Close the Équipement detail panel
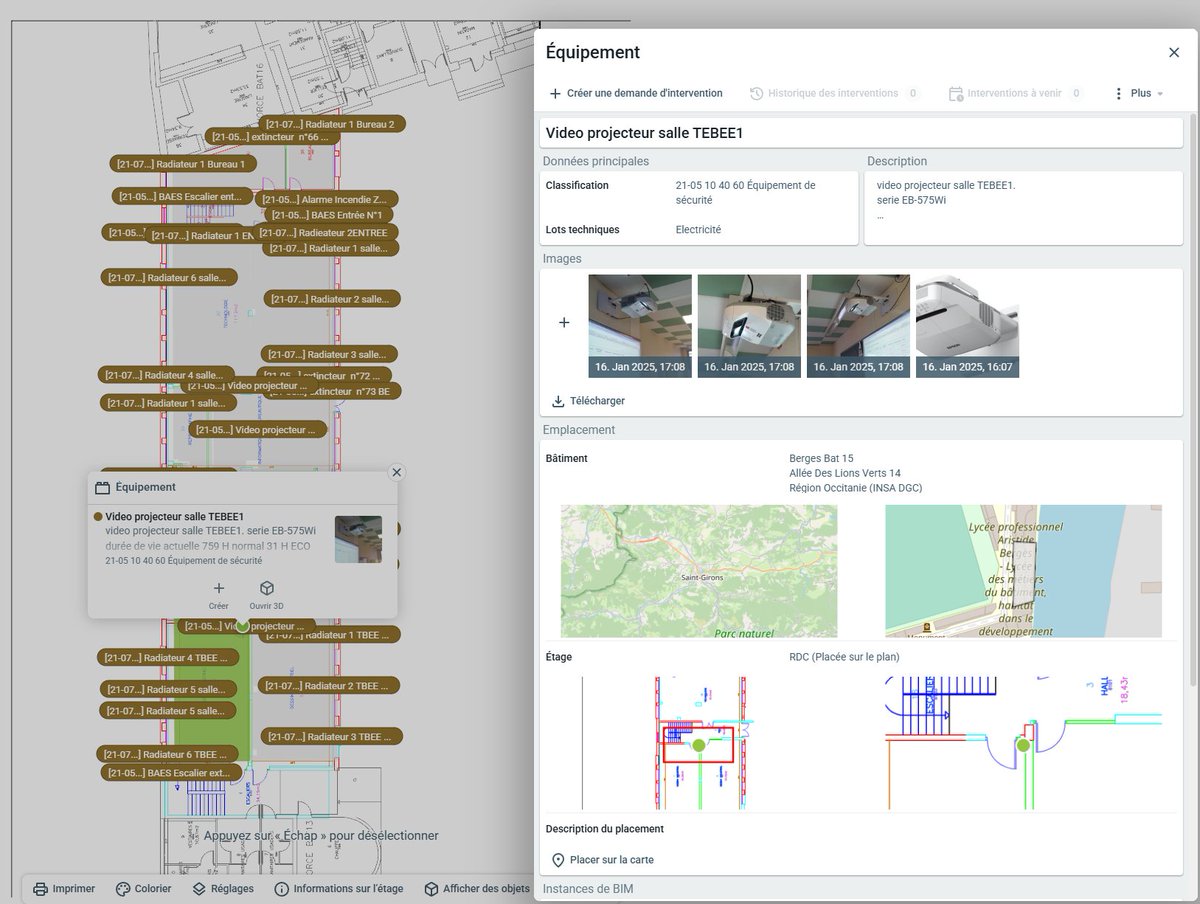1200x904 pixels. click(x=1174, y=52)
